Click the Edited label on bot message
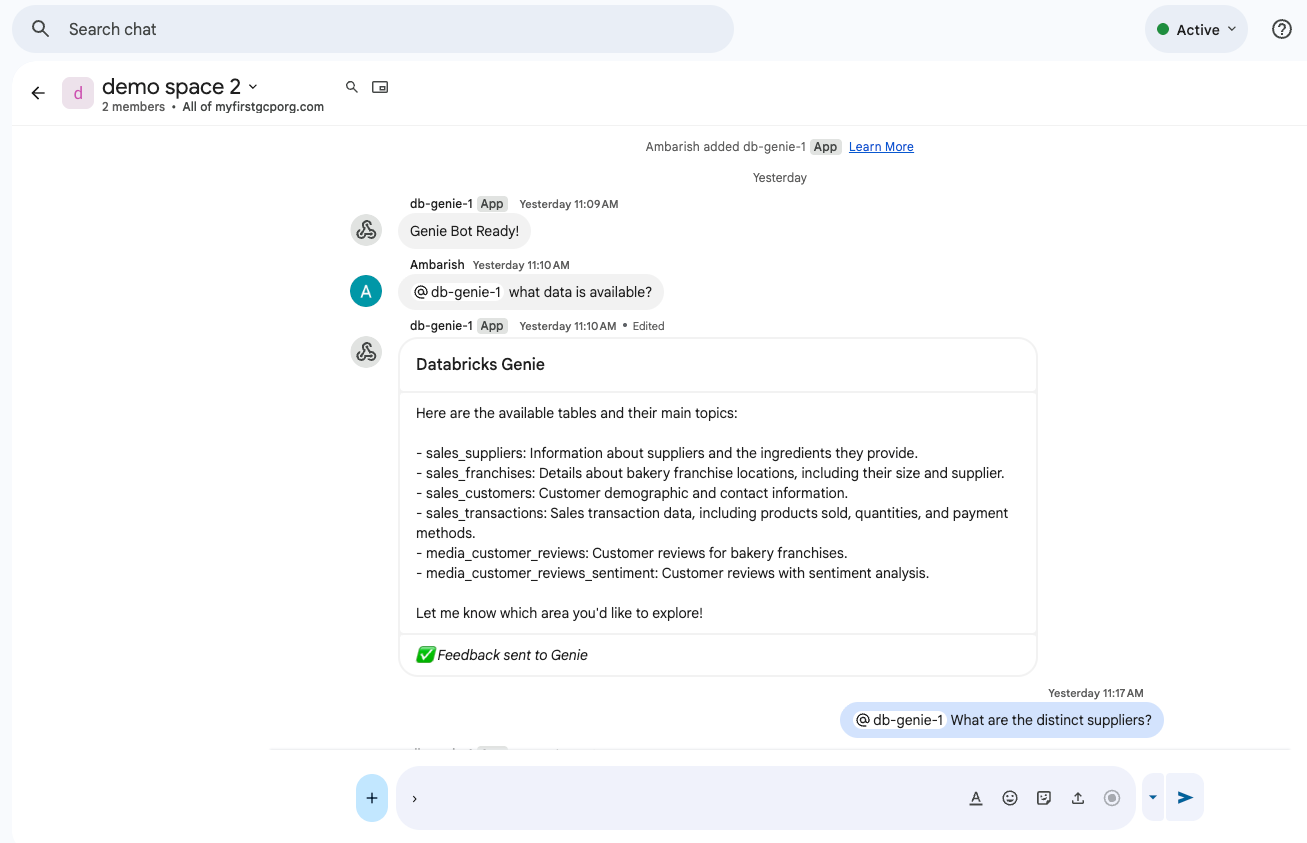 click(648, 326)
